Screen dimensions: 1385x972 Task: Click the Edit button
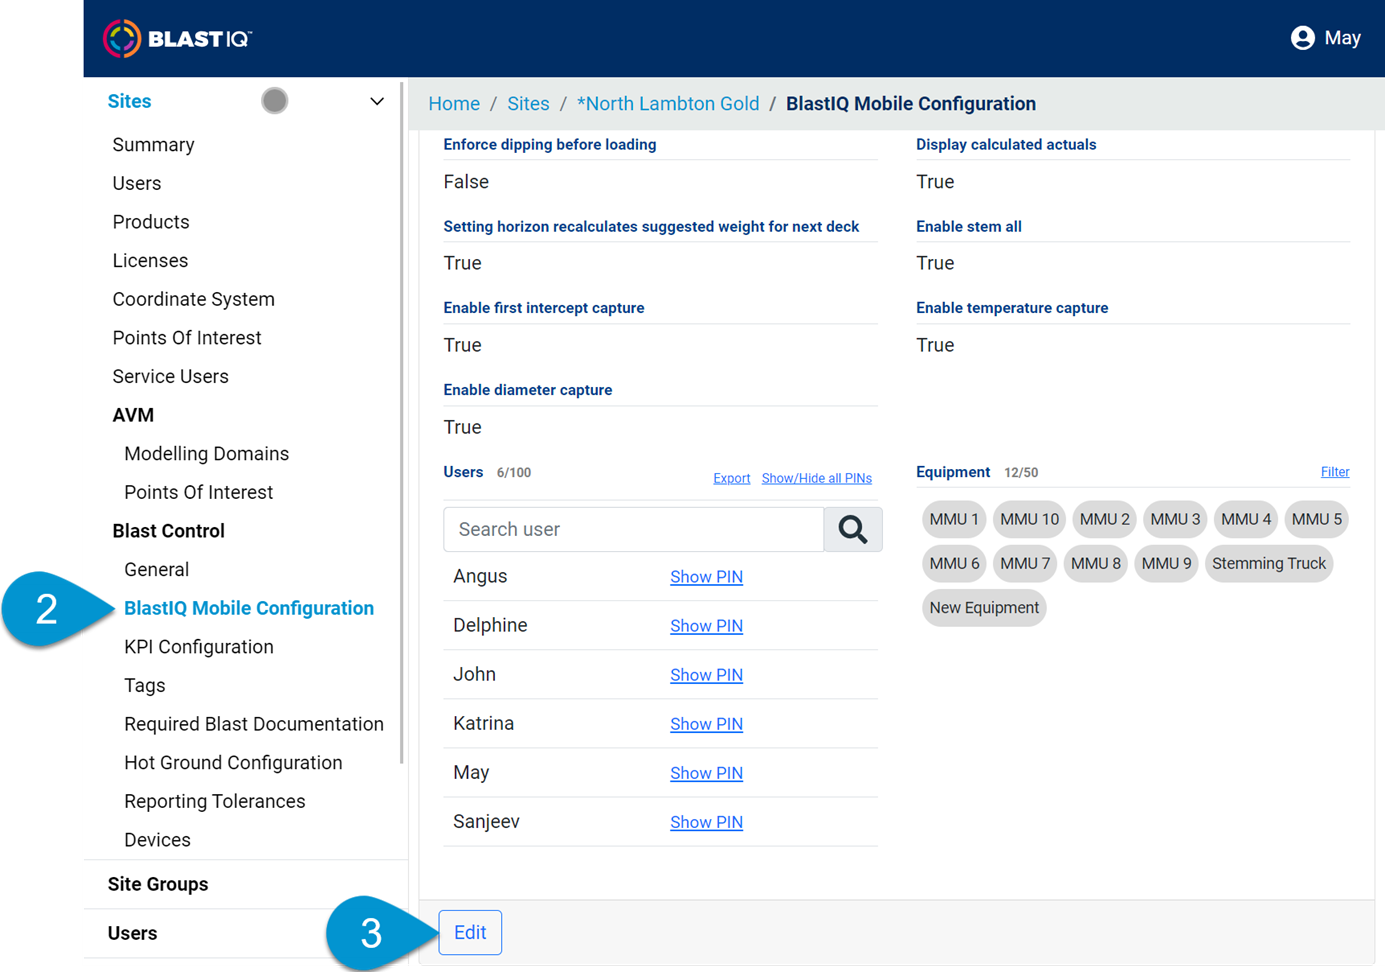[x=470, y=932]
